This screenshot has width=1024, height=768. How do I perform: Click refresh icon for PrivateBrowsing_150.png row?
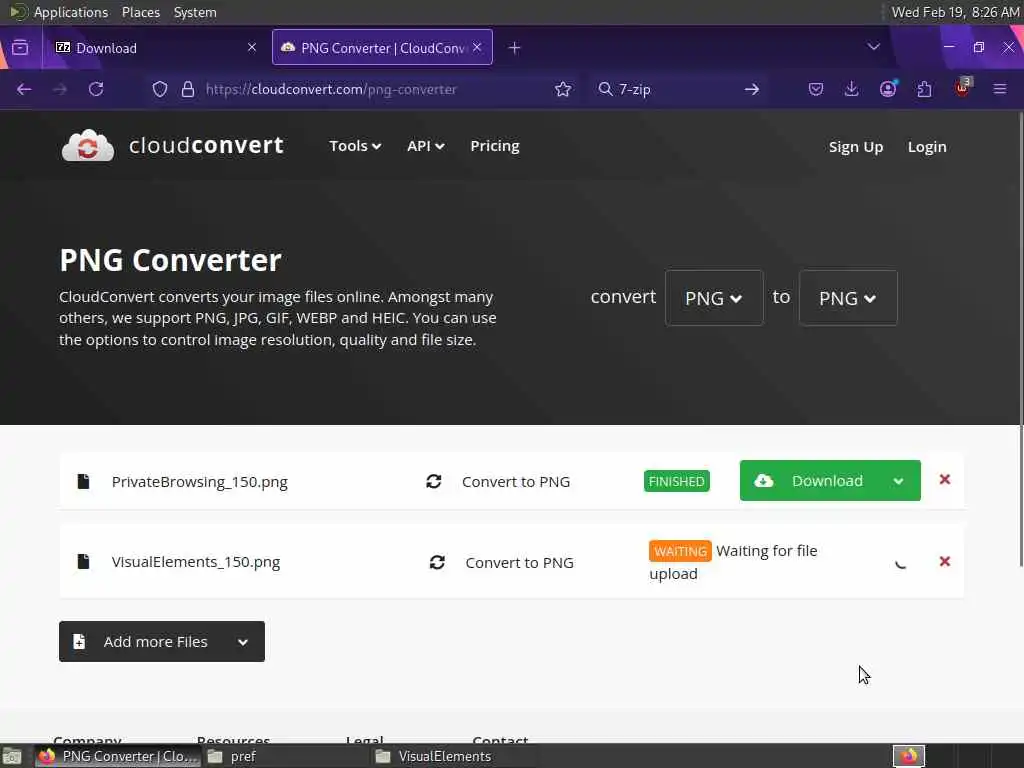(434, 481)
